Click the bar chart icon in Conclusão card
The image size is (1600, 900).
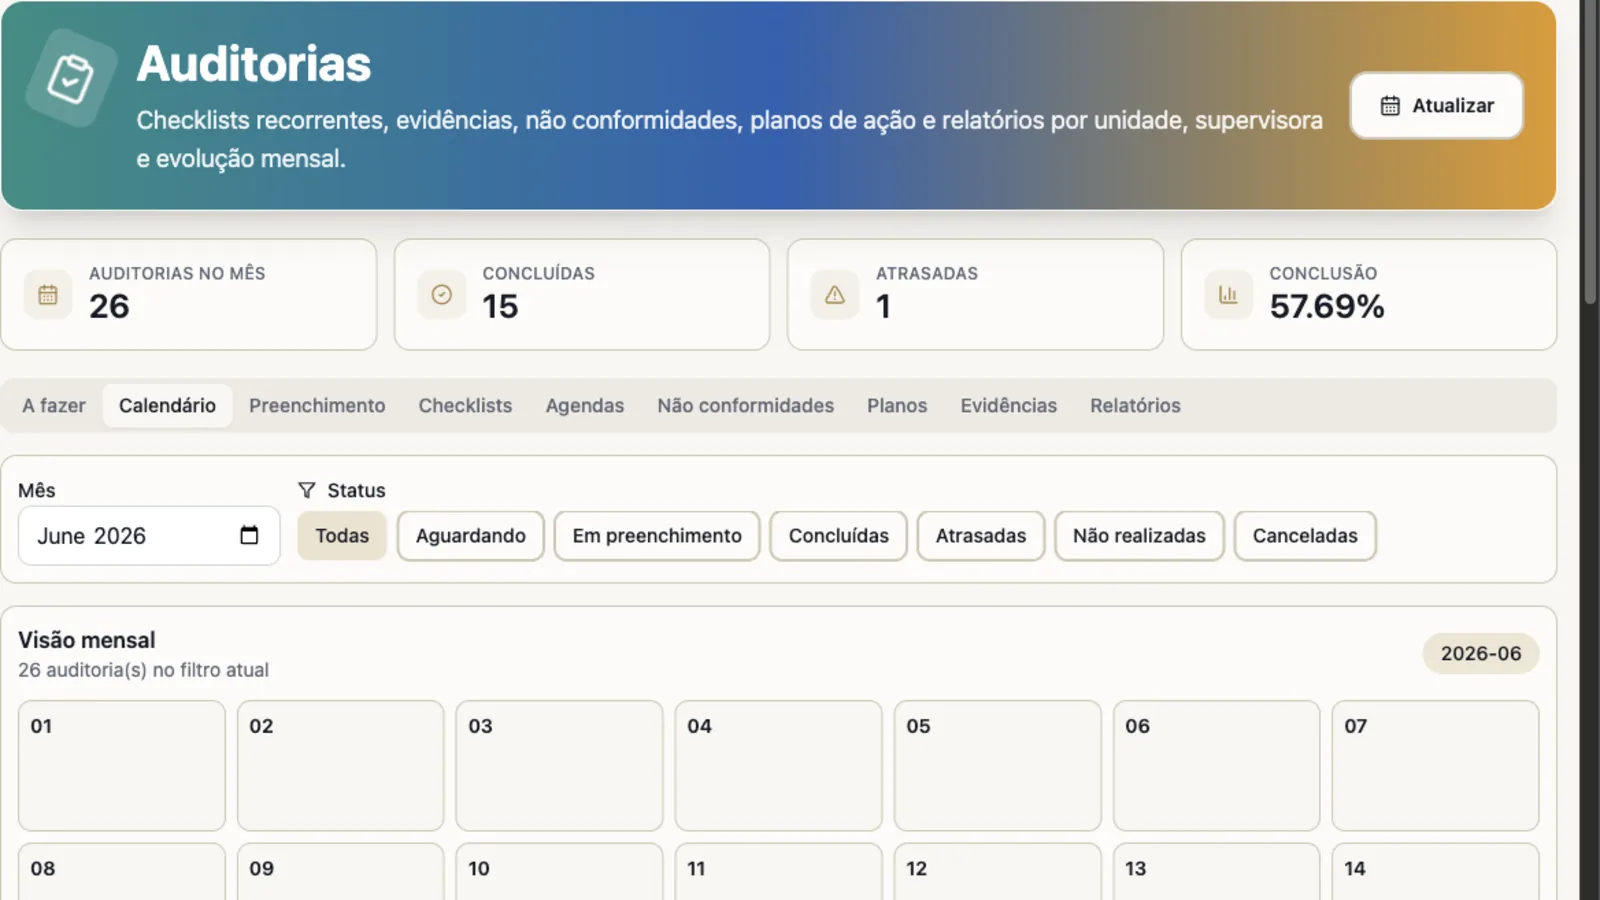click(1228, 295)
